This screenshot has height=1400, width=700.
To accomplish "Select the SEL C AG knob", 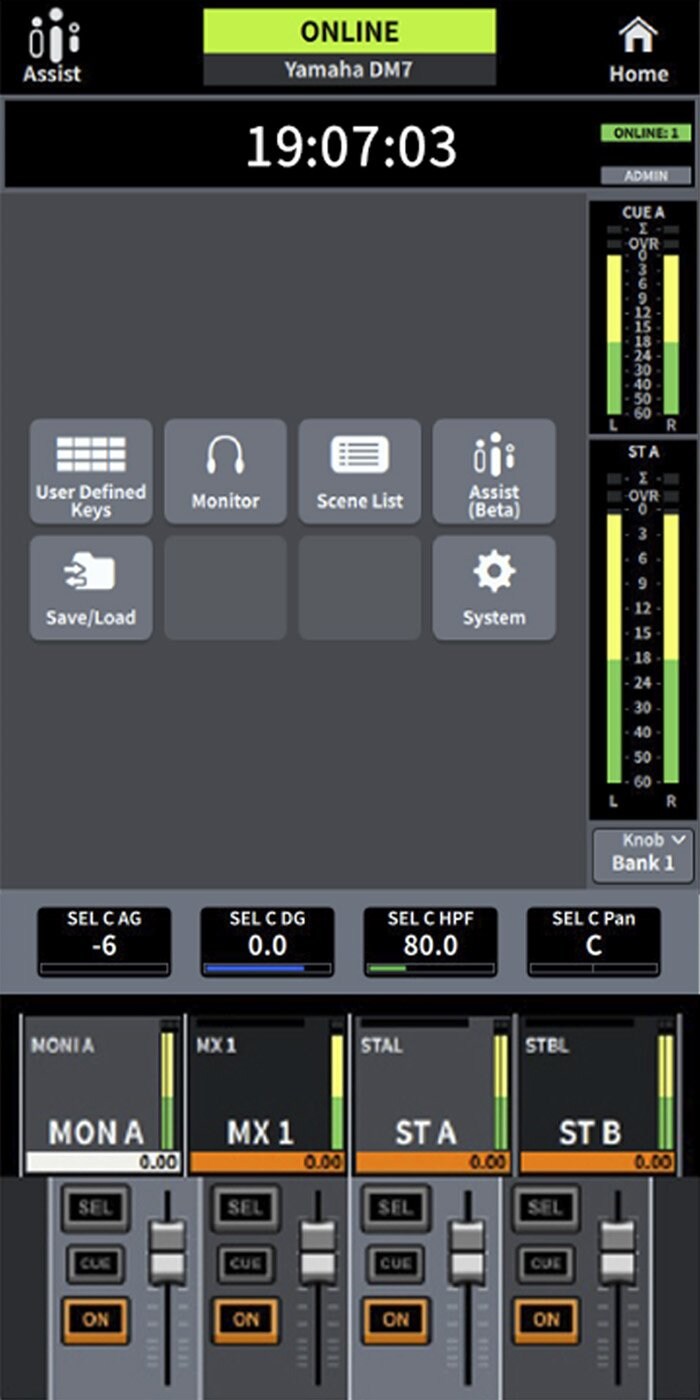I will click(x=104, y=941).
